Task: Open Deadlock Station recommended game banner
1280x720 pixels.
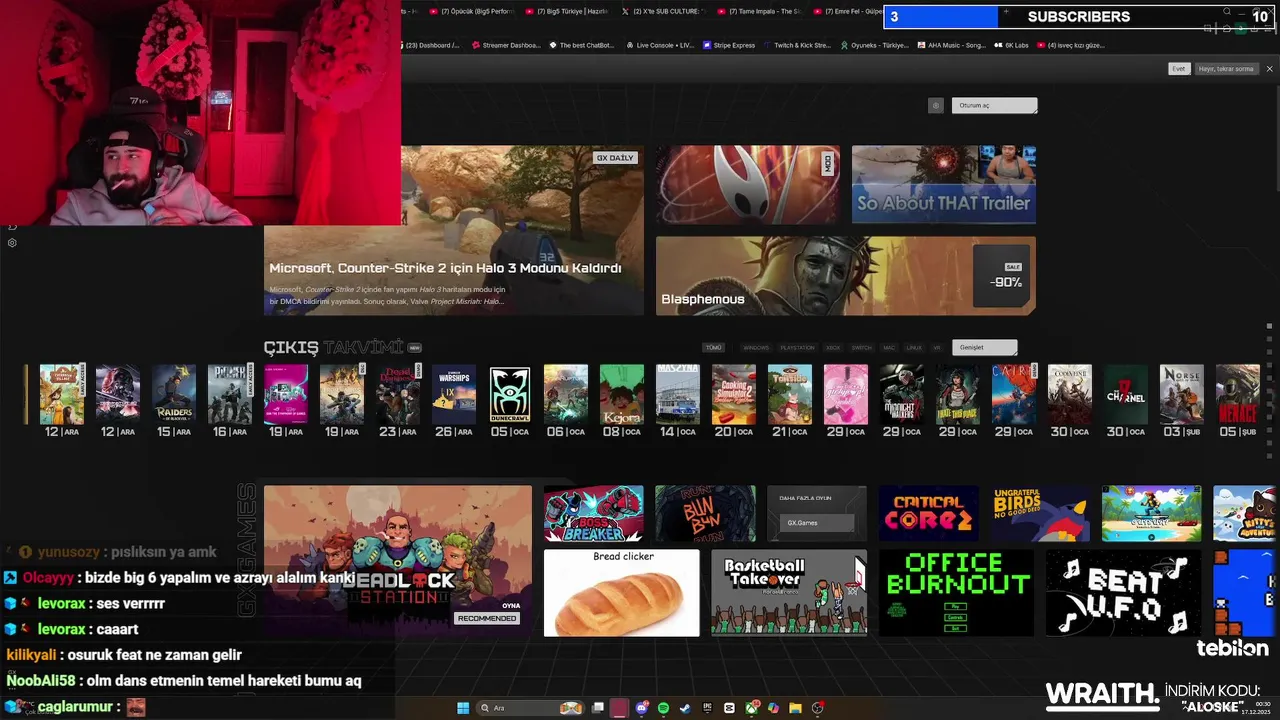Action: tap(398, 561)
